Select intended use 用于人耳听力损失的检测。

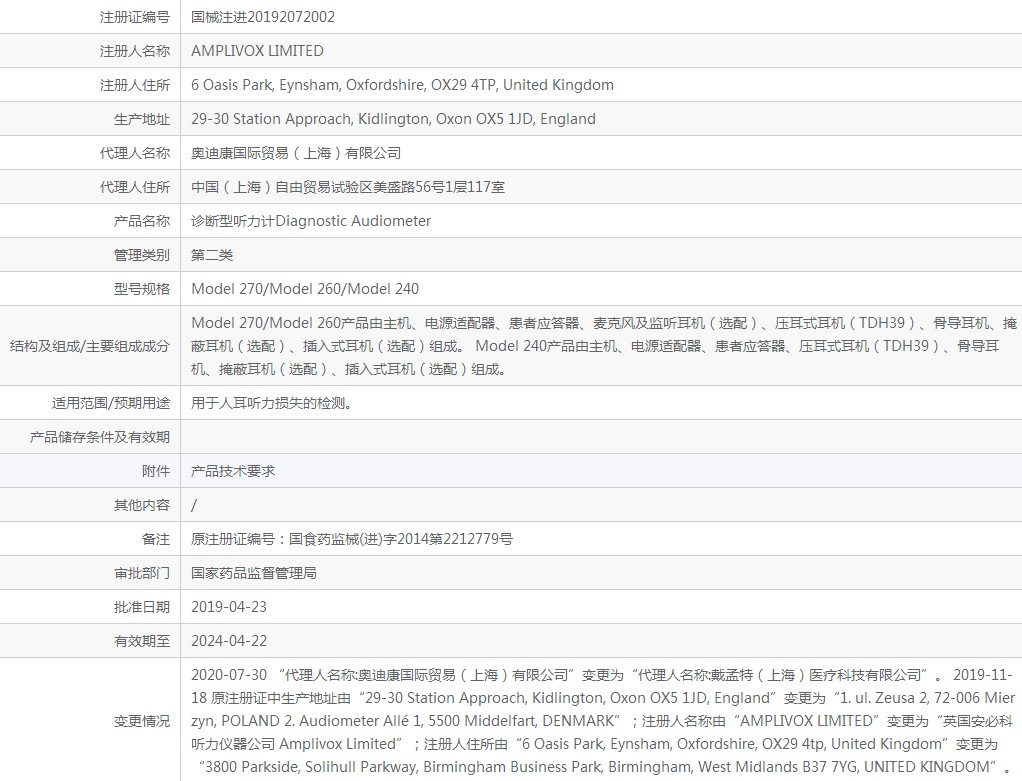[x=272, y=403]
